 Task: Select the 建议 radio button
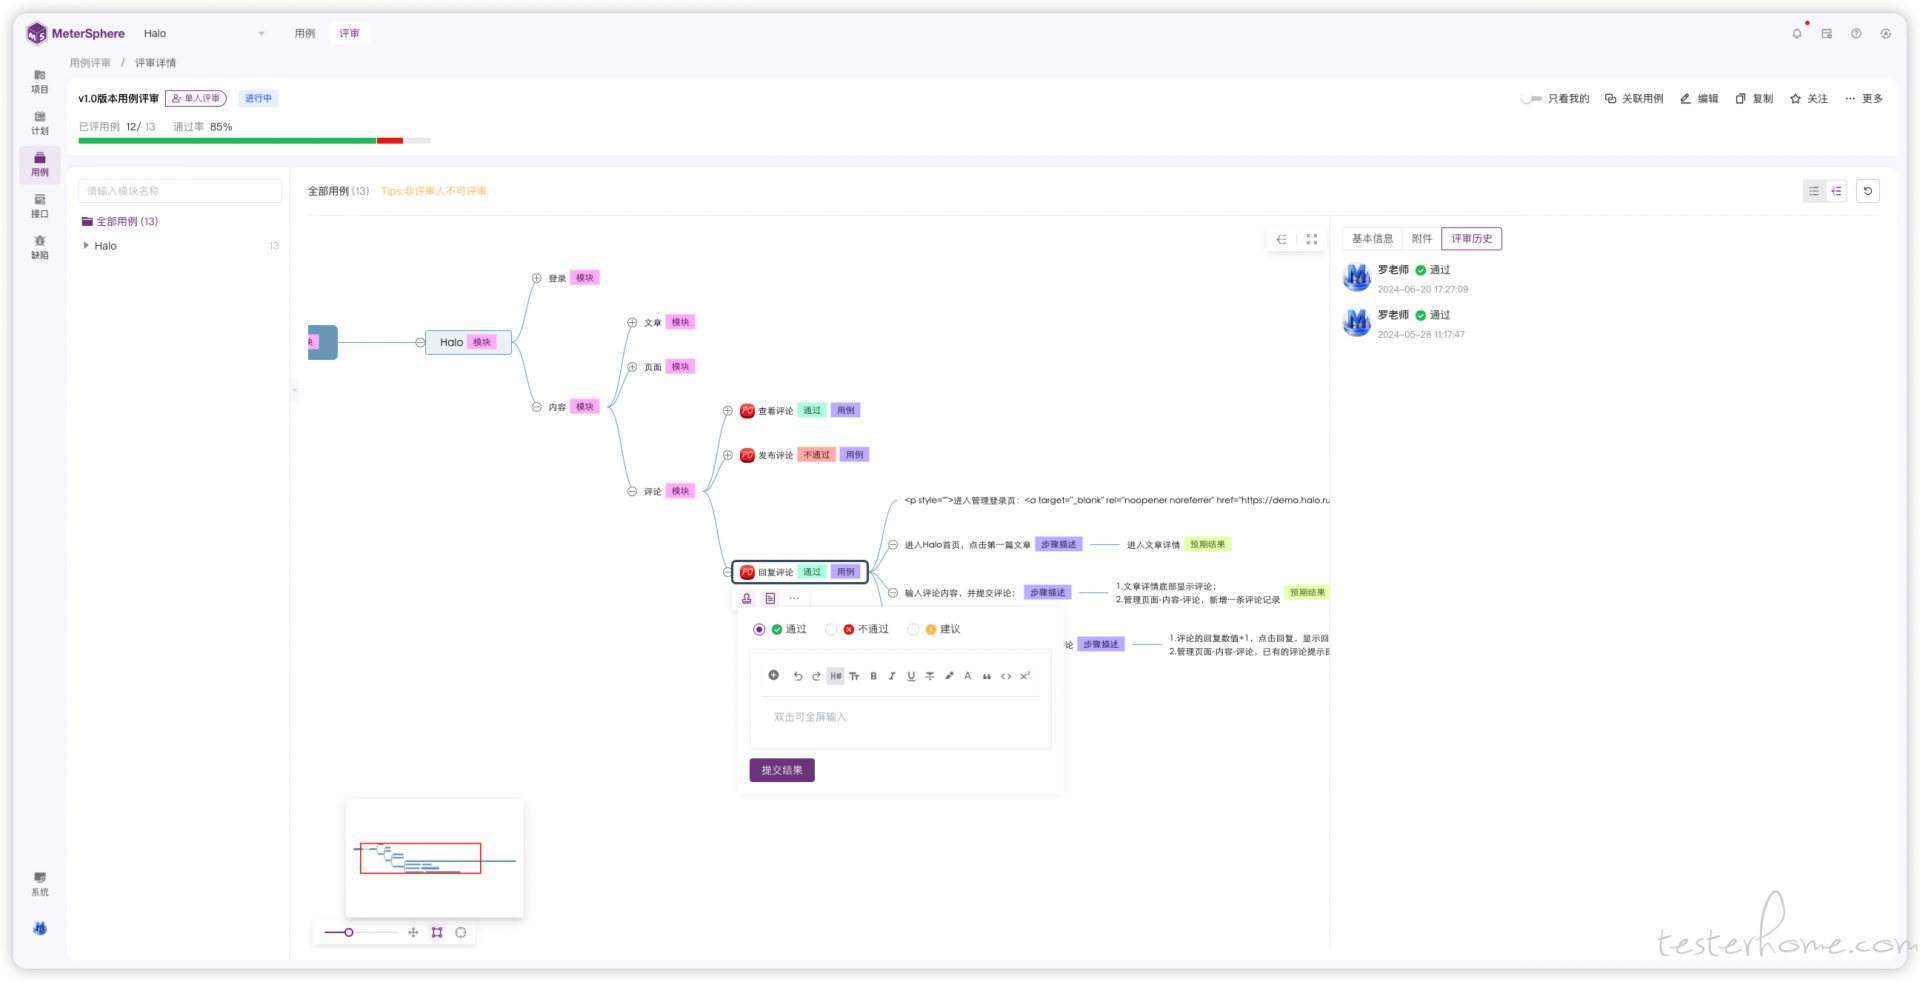pyautogui.click(x=912, y=629)
